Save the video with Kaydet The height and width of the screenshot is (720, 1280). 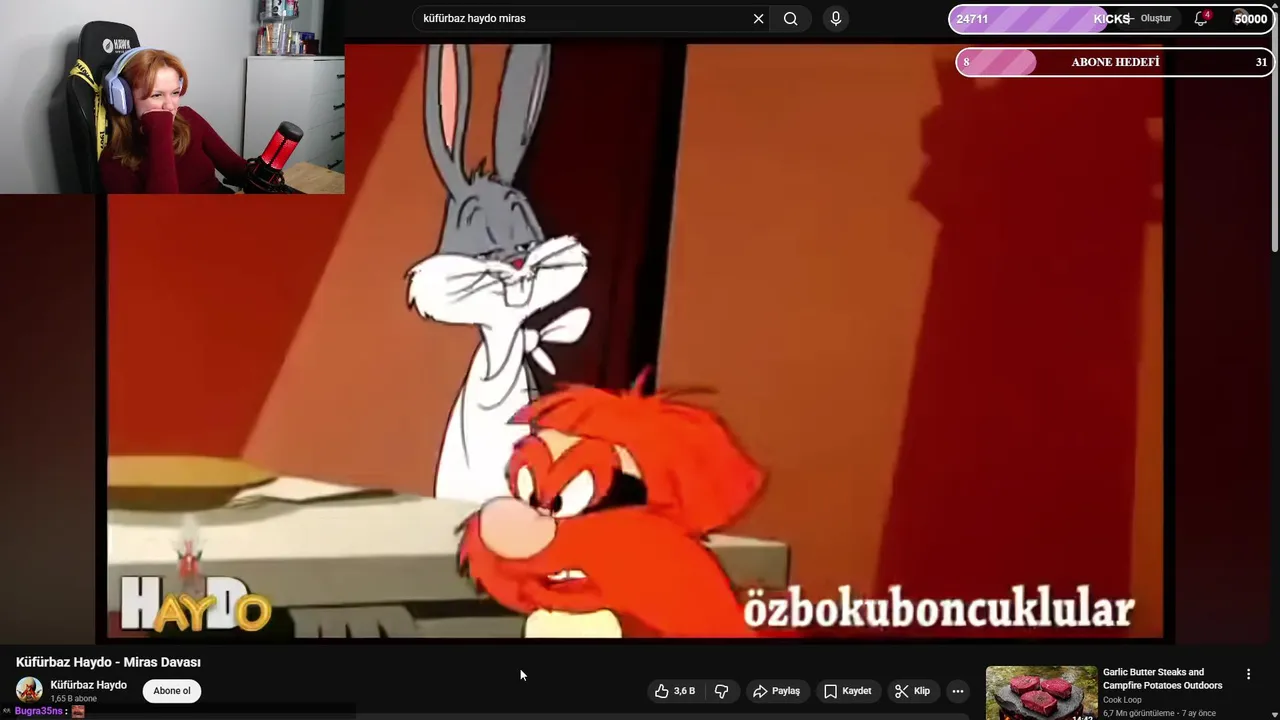[x=847, y=691]
